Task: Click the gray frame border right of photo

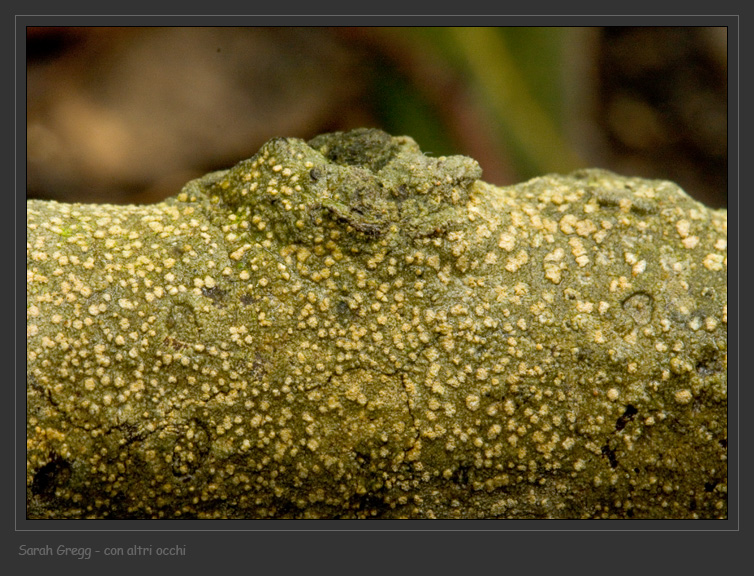Action: coord(732,272)
